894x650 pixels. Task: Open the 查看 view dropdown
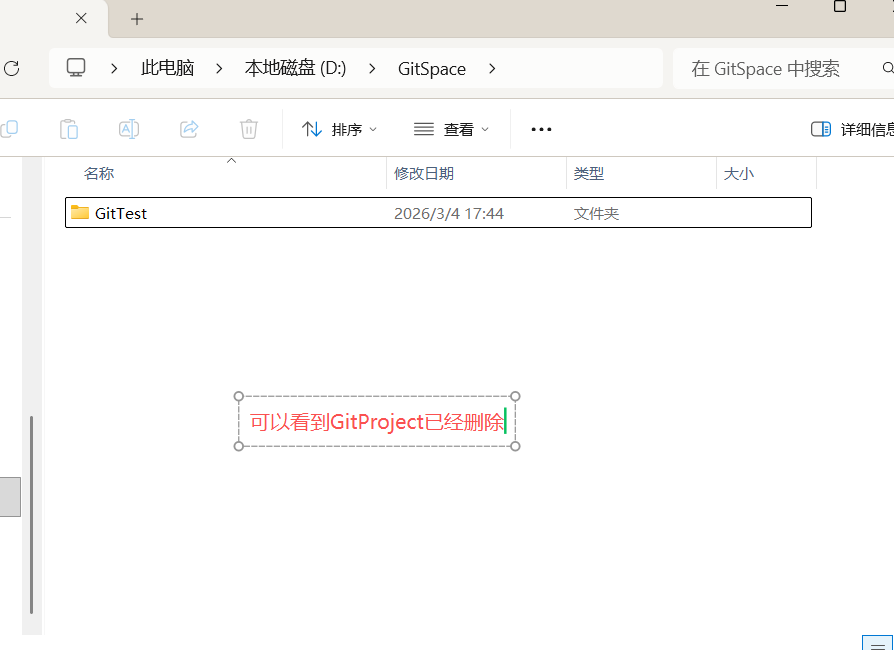tap(451, 129)
